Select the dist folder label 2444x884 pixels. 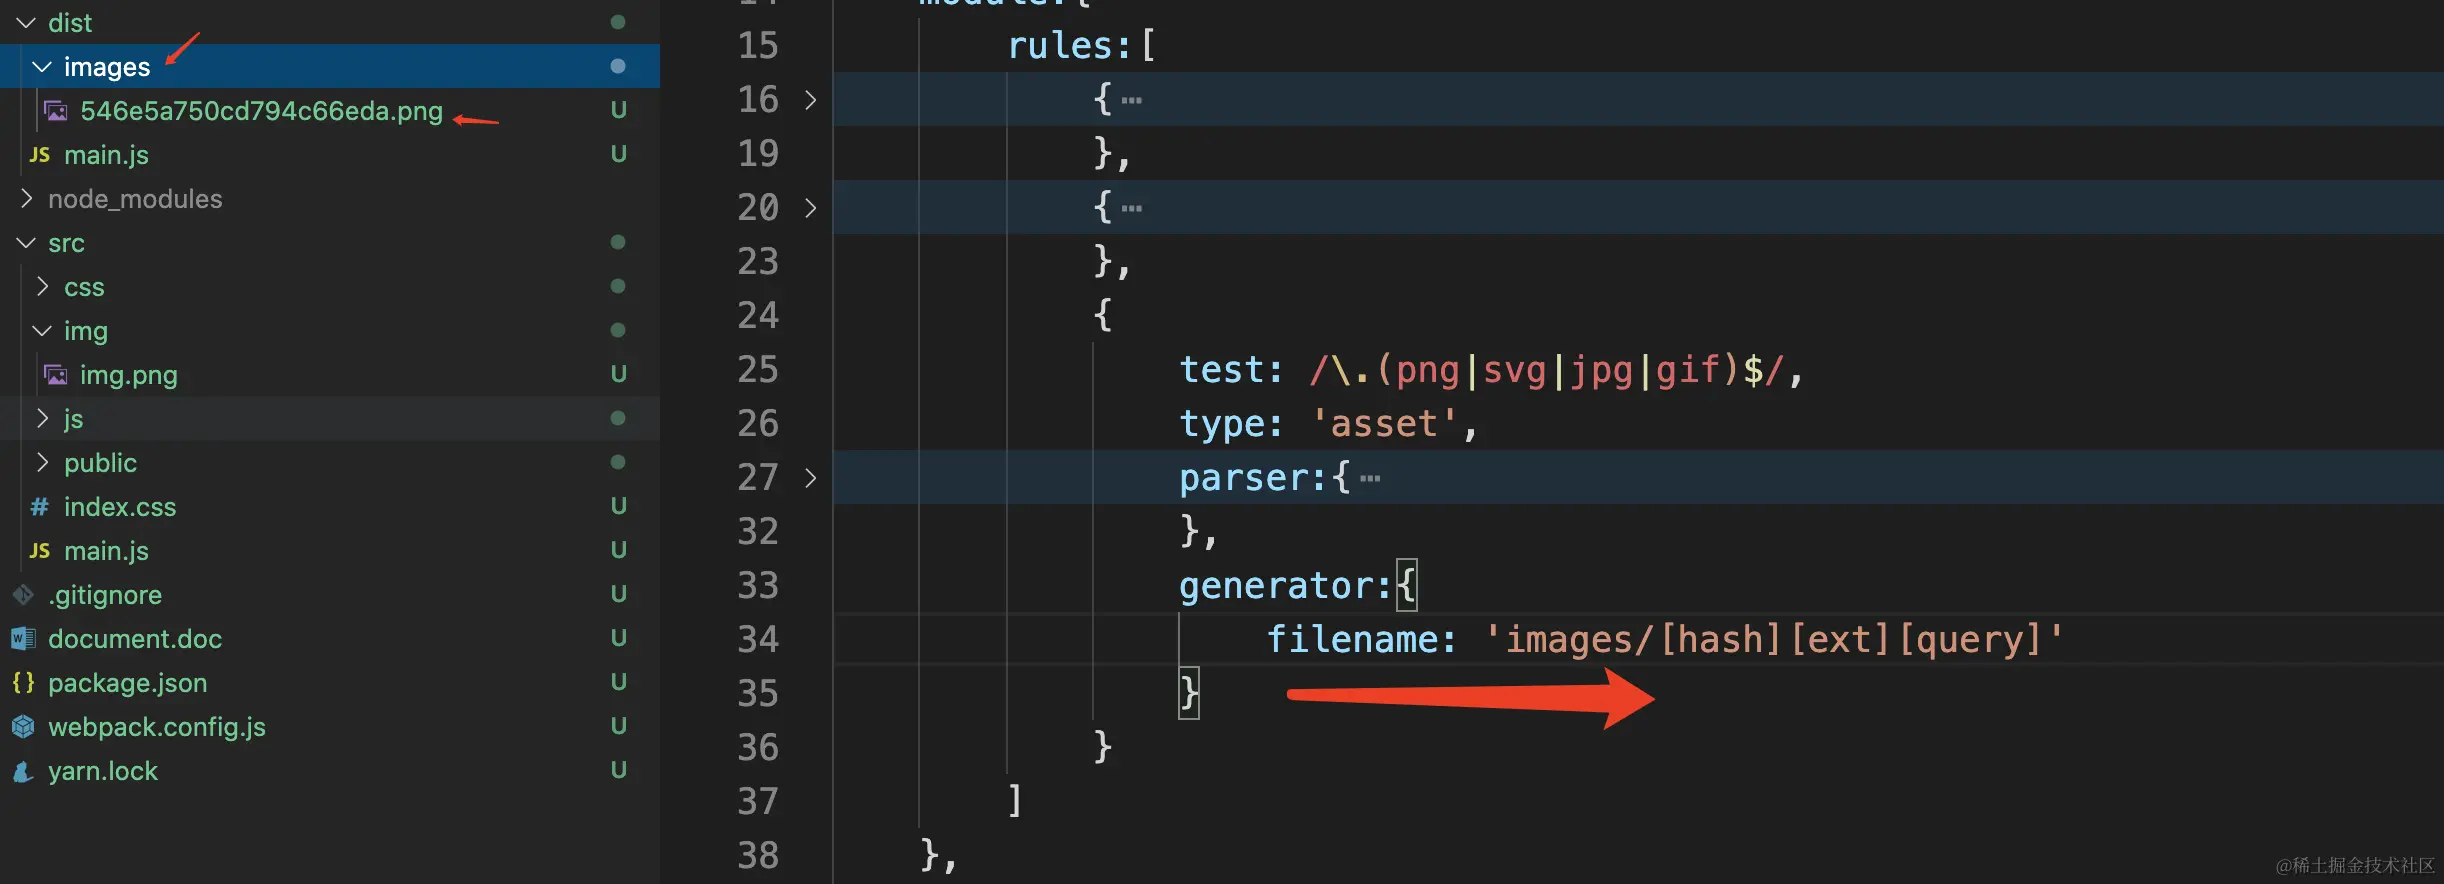pyautogui.click(x=70, y=22)
